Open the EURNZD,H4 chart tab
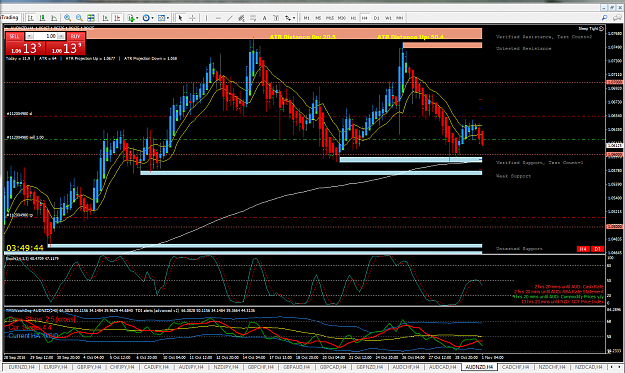This screenshot has width=625, height=373. 22,367
